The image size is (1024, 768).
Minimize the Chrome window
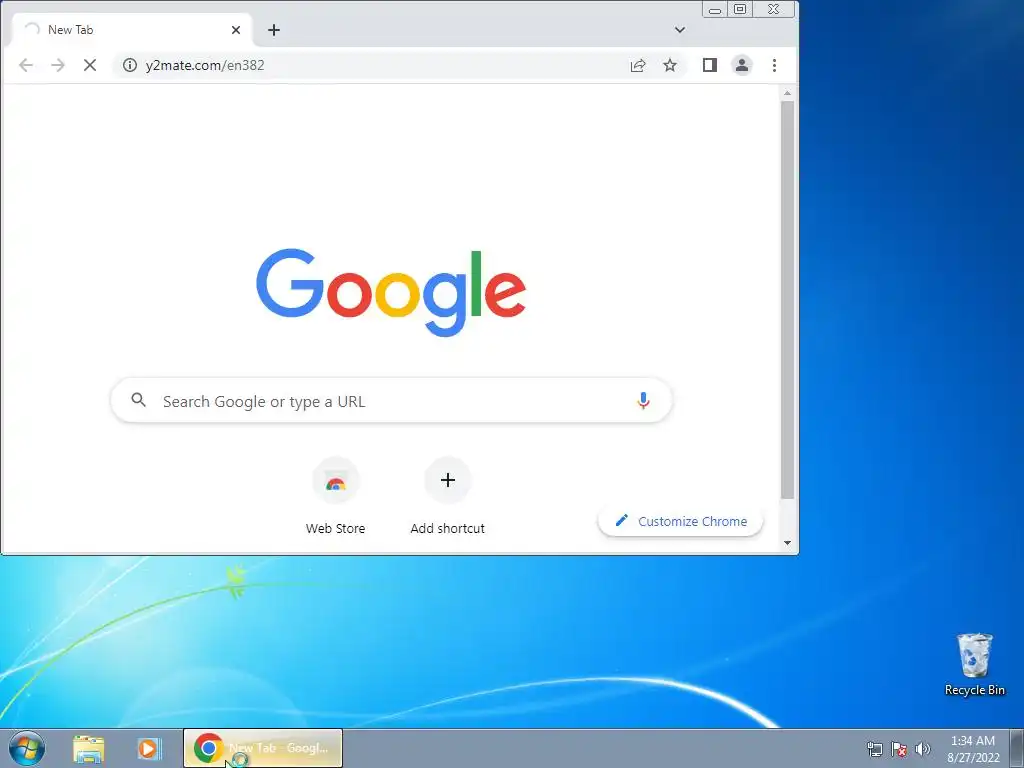pyautogui.click(x=715, y=9)
